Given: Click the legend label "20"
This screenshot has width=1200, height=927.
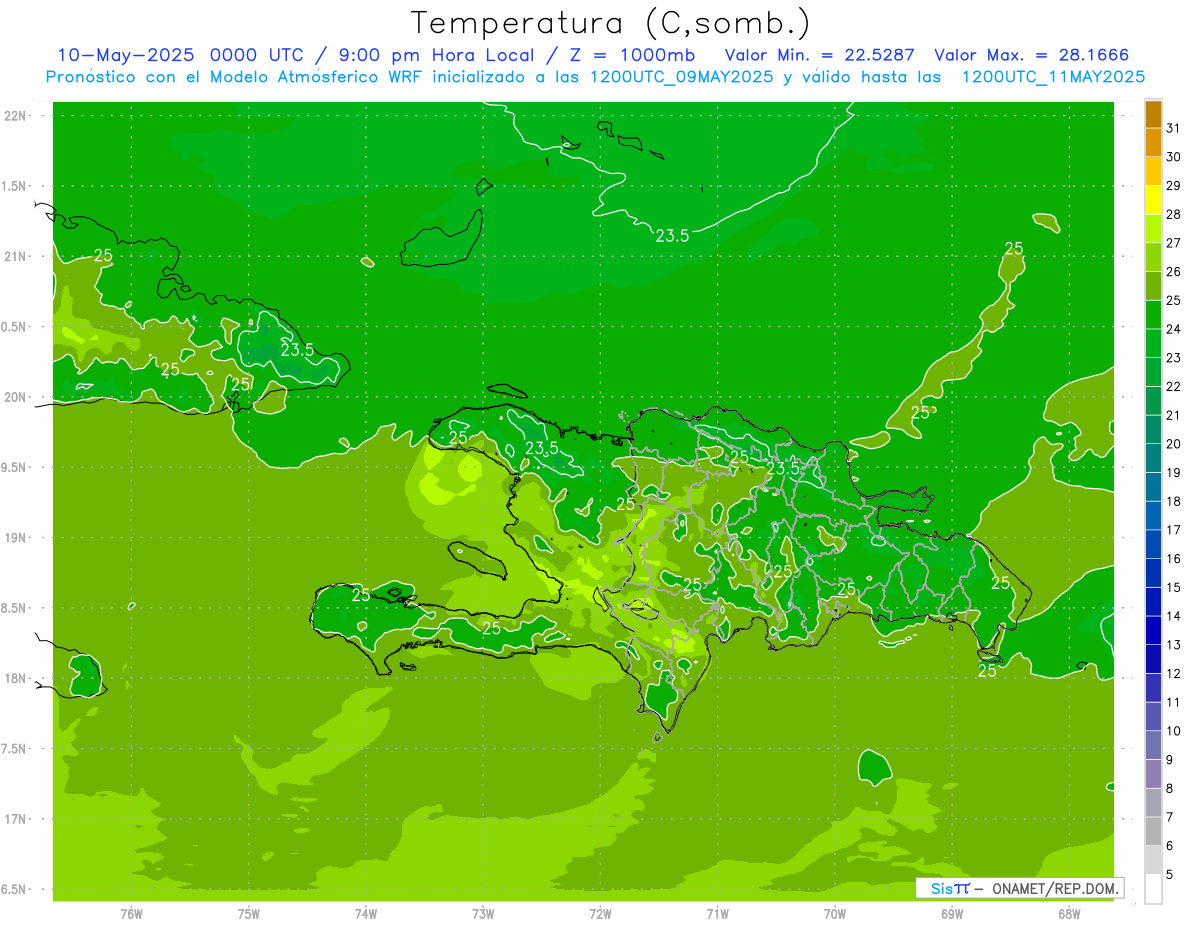Looking at the screenshot, I should 1174,444.
